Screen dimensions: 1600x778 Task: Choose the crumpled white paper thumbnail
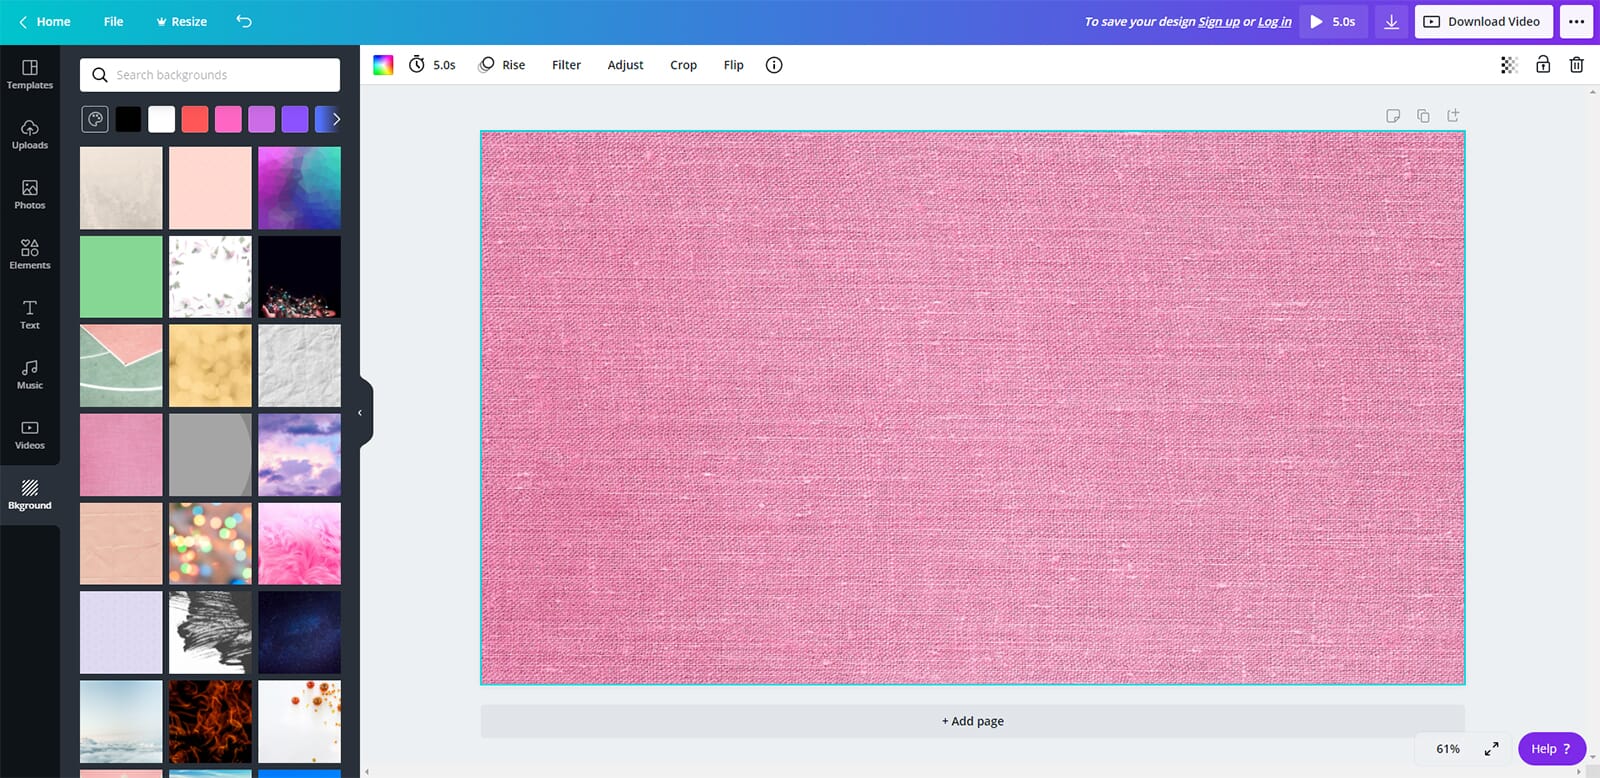299,366
